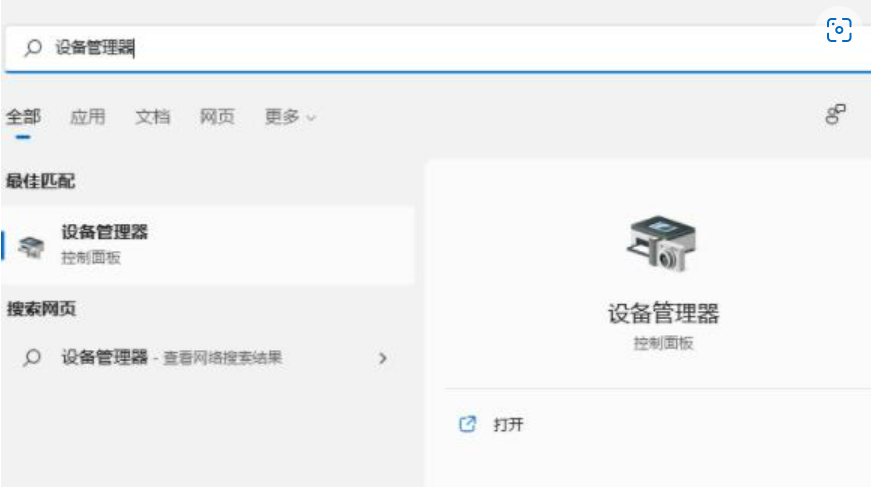The height and width of the screenshot is (495, 881).
Task: Click the account/feedback people icon
Action: [835, 114]
